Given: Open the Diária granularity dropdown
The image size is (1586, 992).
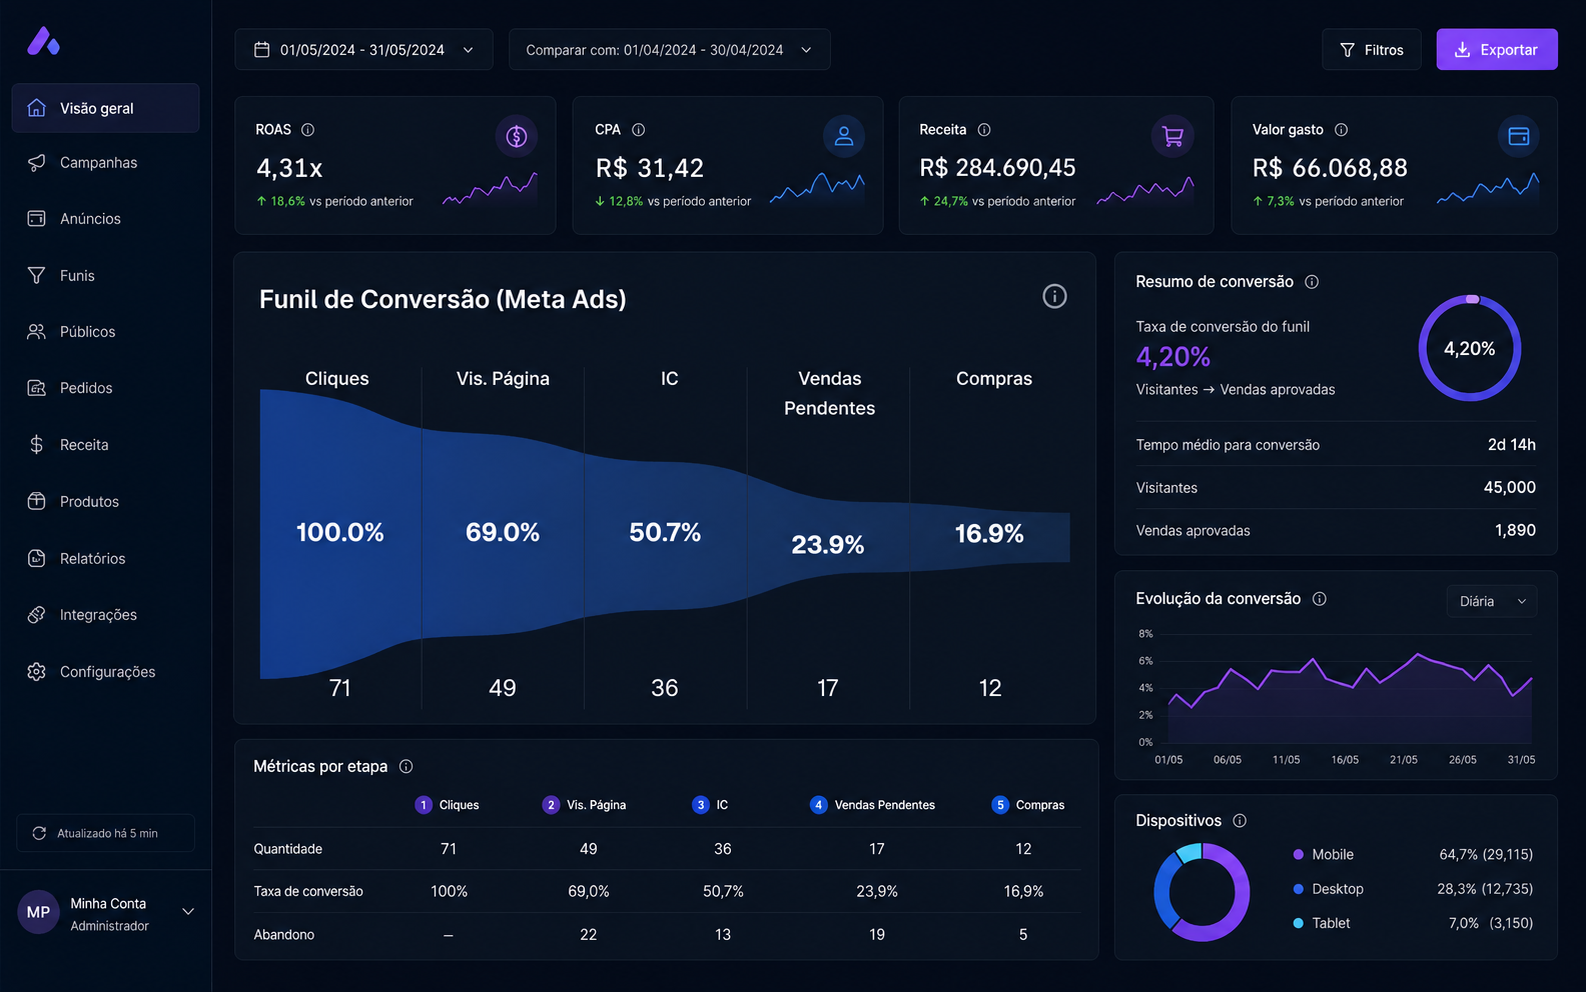Looking at the screenshot, I should pyautogui.click(x=1492, y=601).
